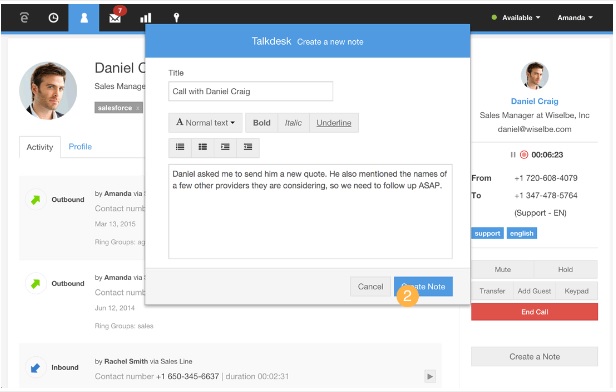Screen dimensions: 616x392
Task: Open the reporting bar chart icon
Action: tap(146, 18)
